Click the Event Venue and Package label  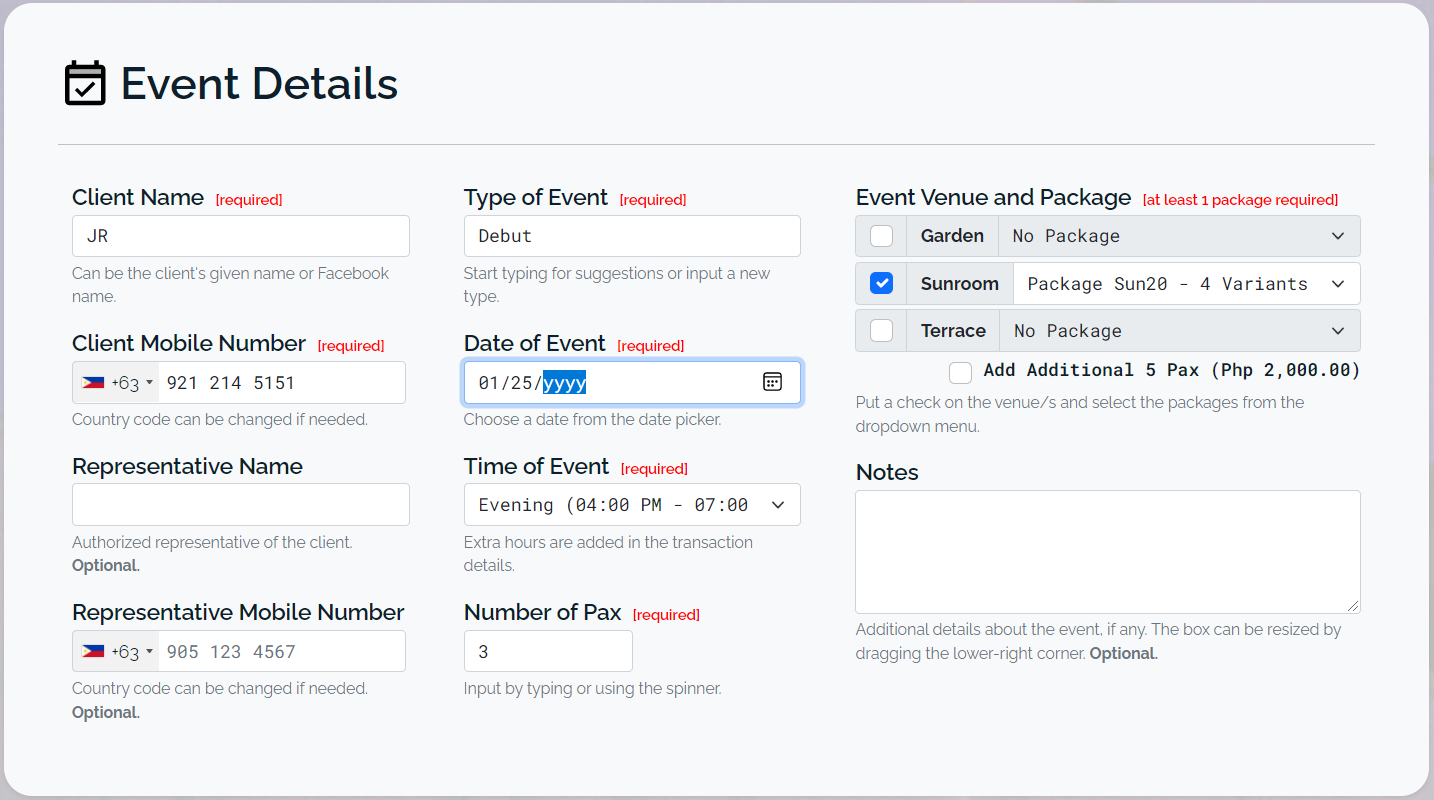point(993,198)
